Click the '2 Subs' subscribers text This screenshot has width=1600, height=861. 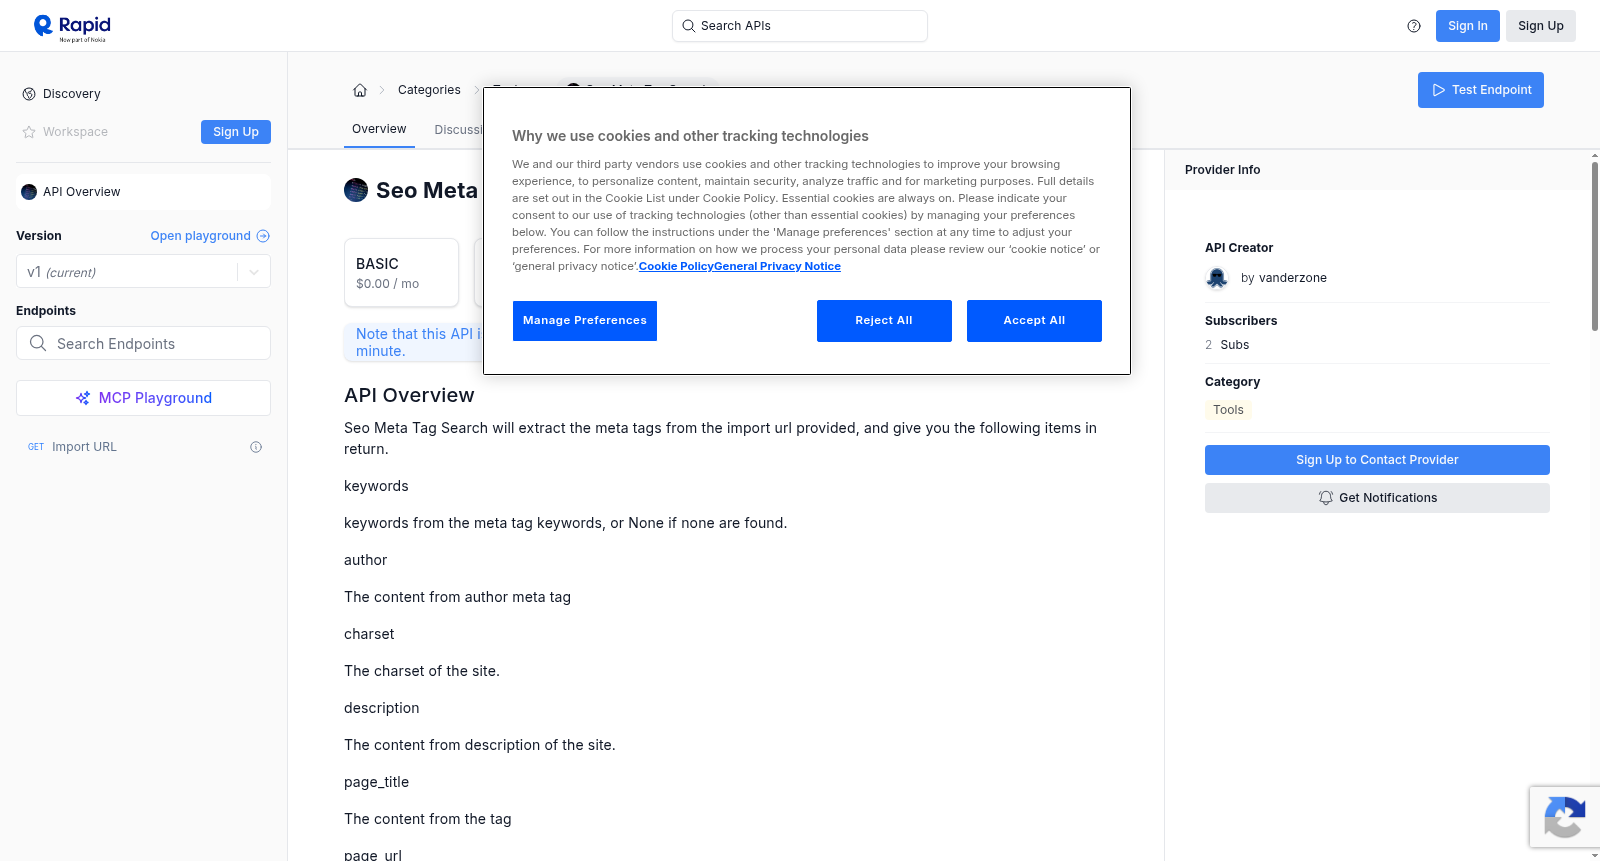pos(1227,345)
